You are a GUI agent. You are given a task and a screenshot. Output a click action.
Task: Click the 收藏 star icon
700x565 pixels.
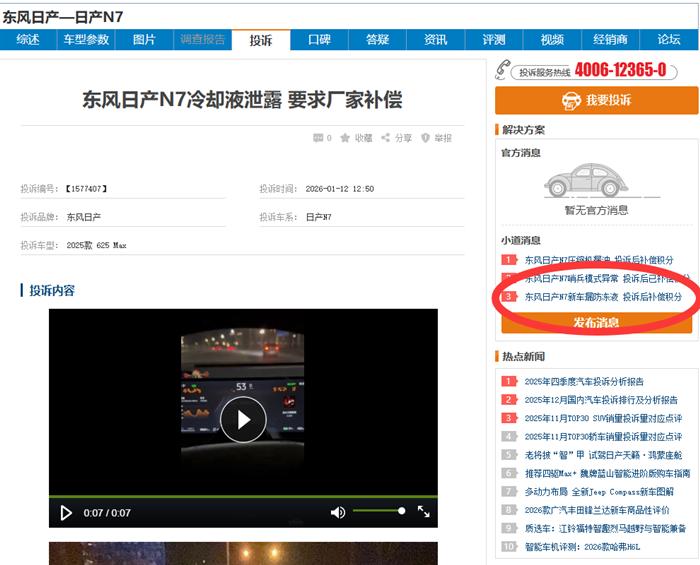point(346,138)
